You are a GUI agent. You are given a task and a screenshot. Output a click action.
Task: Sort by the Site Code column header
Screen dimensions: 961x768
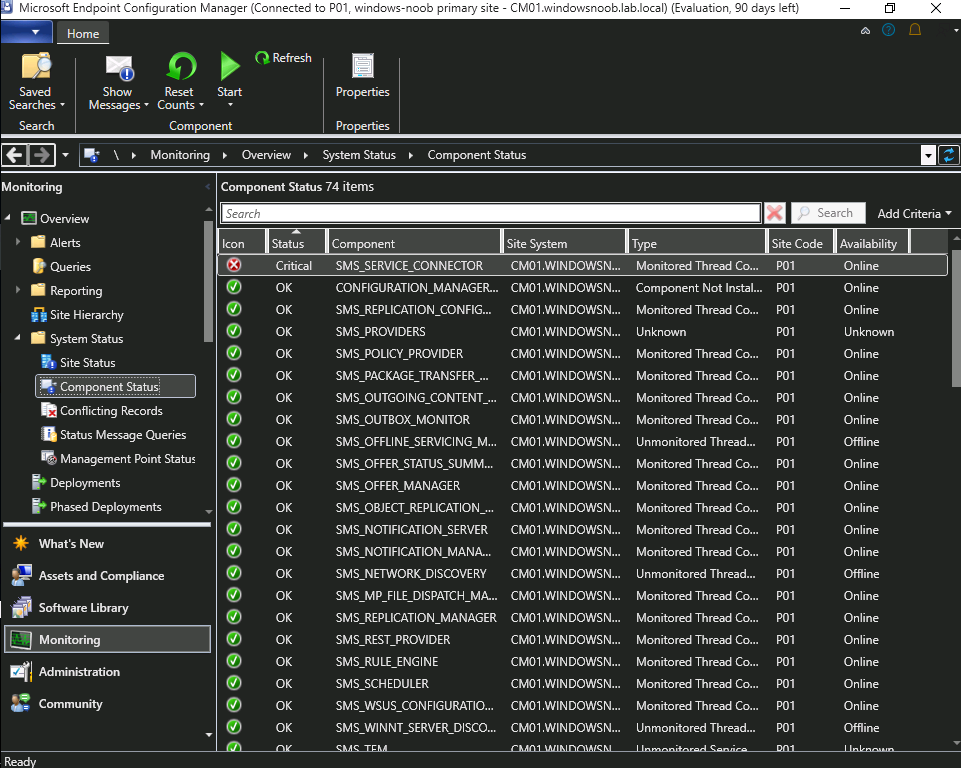[801, 243]
